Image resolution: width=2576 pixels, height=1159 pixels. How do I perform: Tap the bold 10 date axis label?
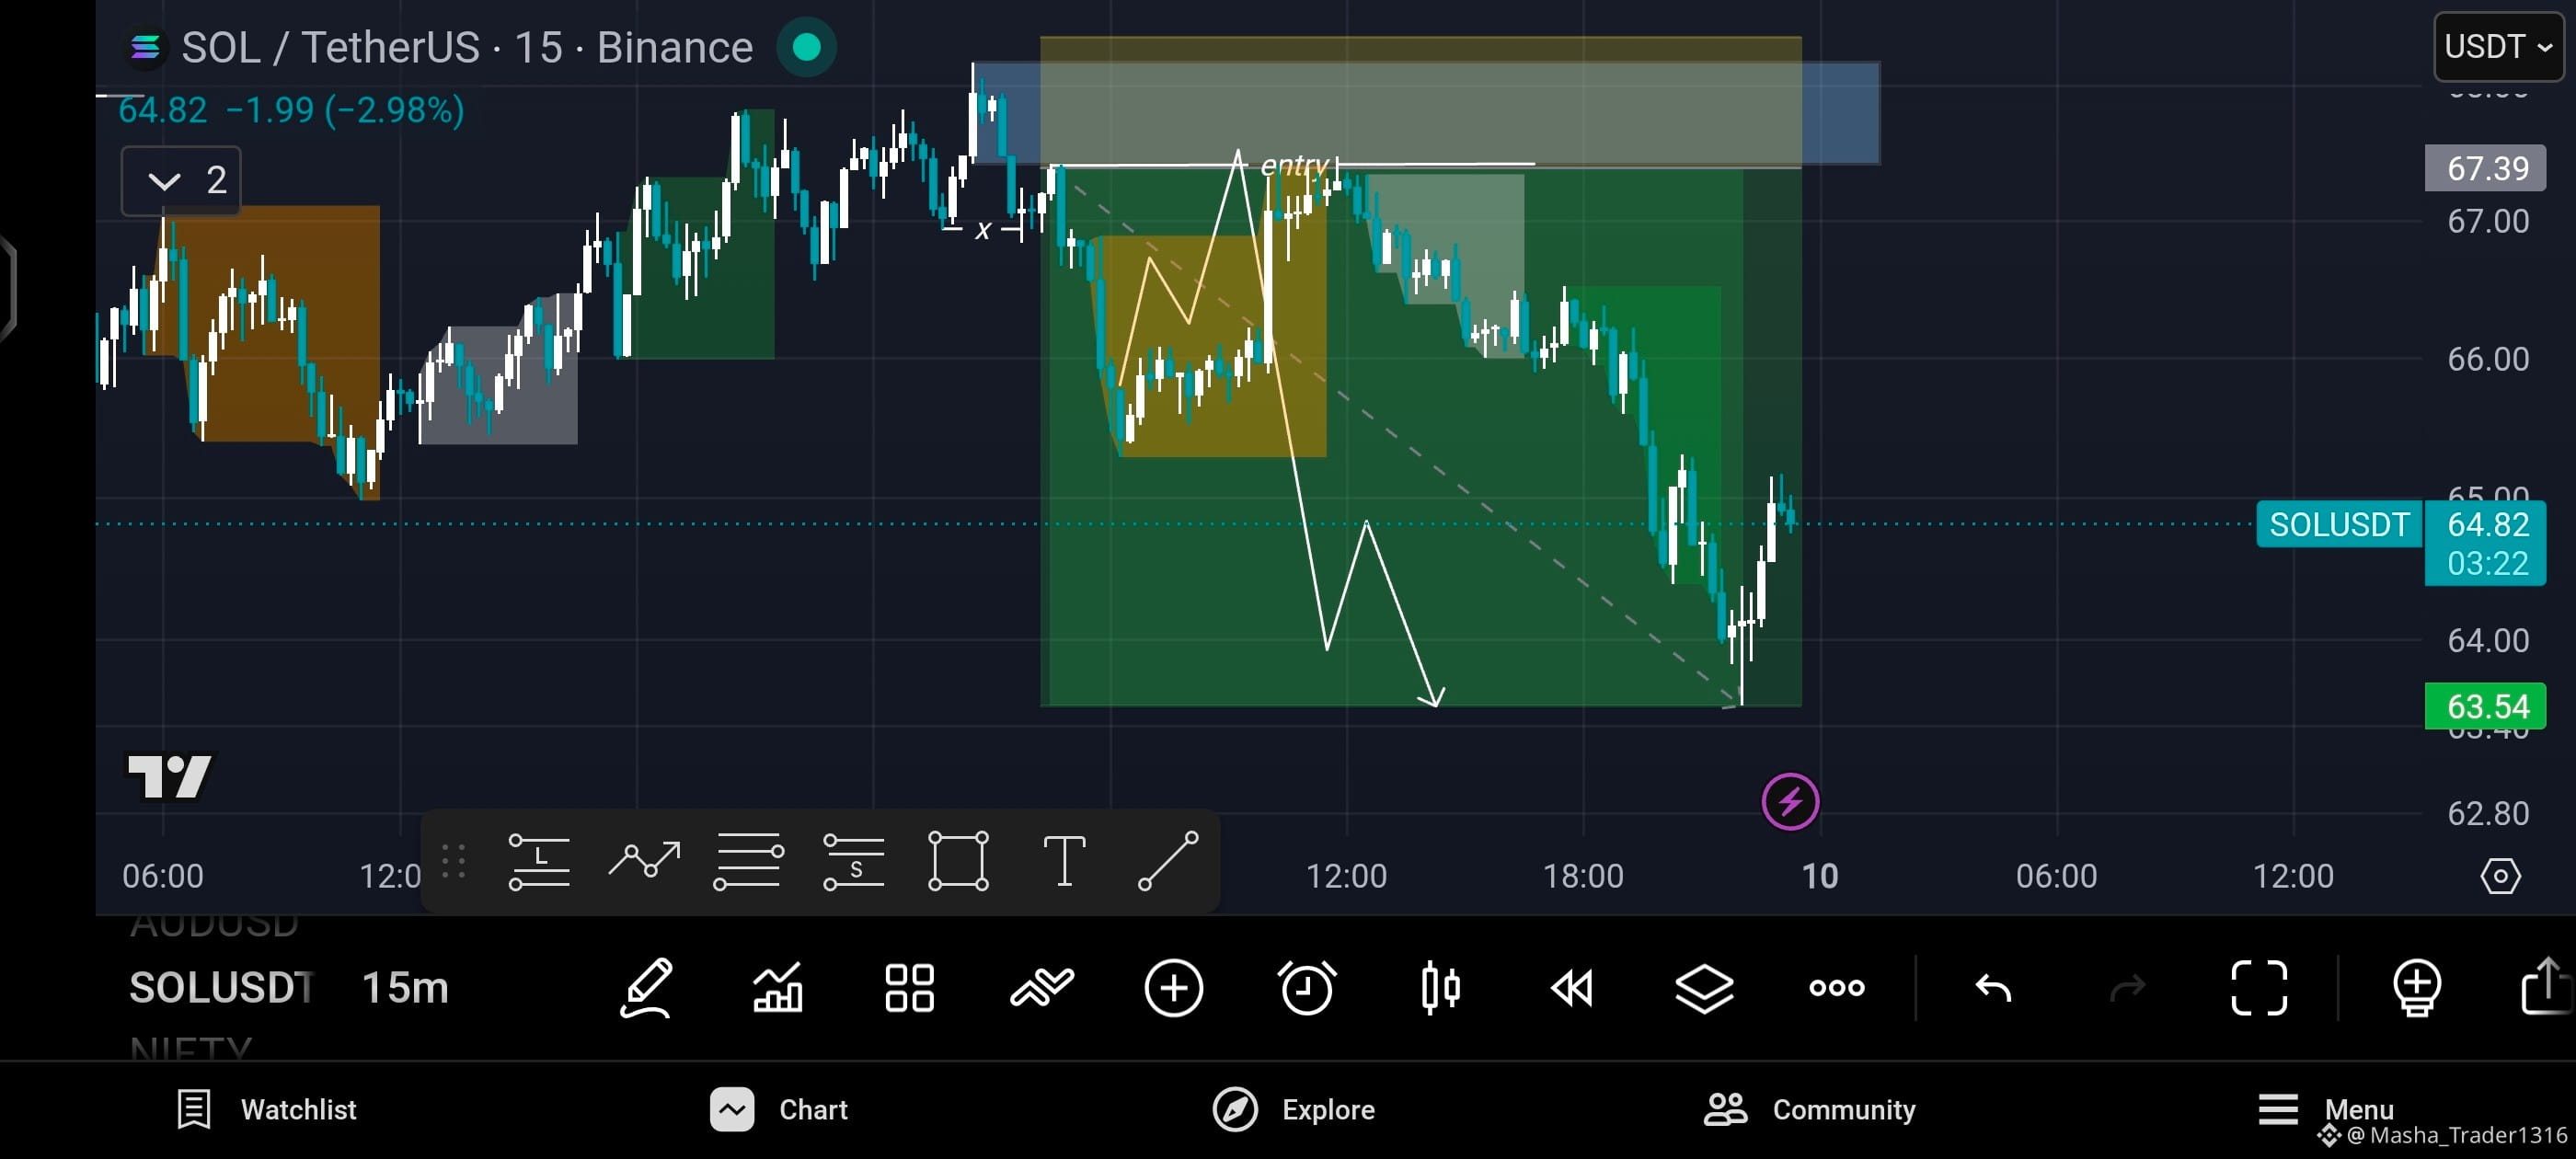1819,876
